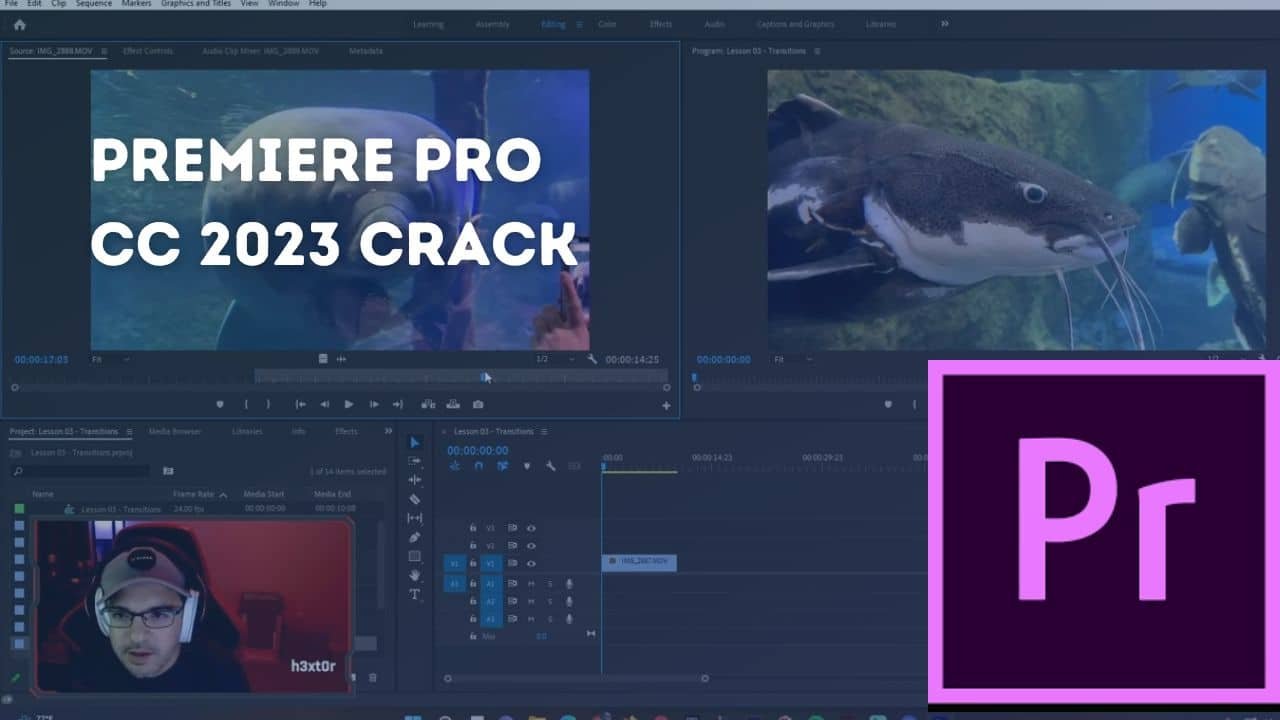Image resolution: width=1280 pixels, height=720 pixels.
Task: Click the Timeline playhead at 00:00
Action: pos(603,466)
